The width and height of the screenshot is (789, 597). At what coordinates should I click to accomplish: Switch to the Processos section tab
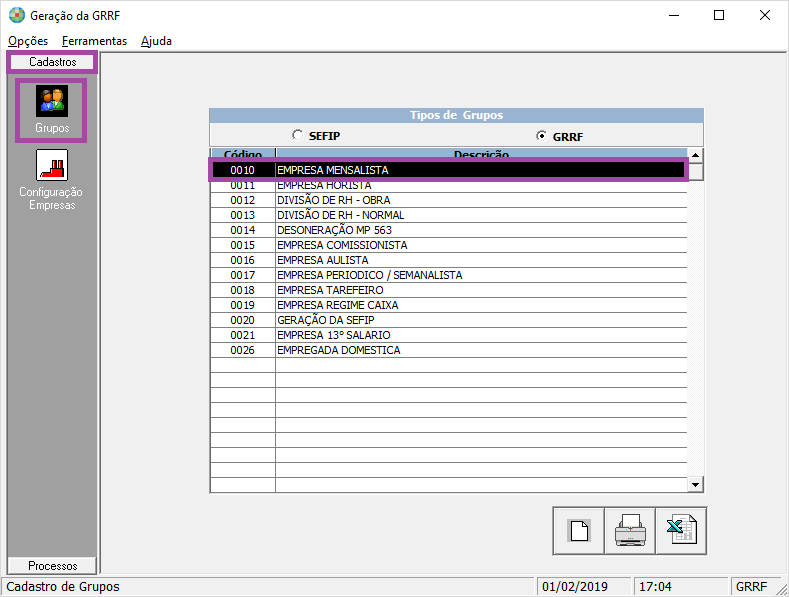pos(52,565)
